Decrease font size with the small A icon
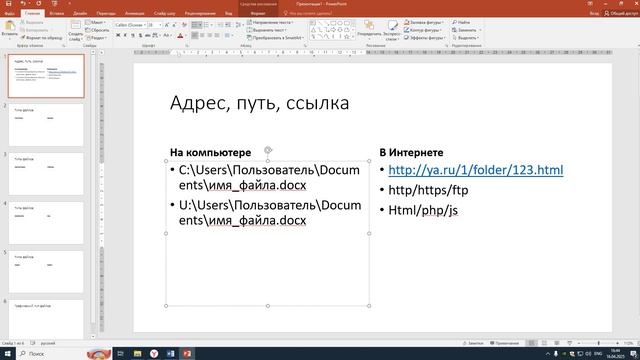 [175, 25]
